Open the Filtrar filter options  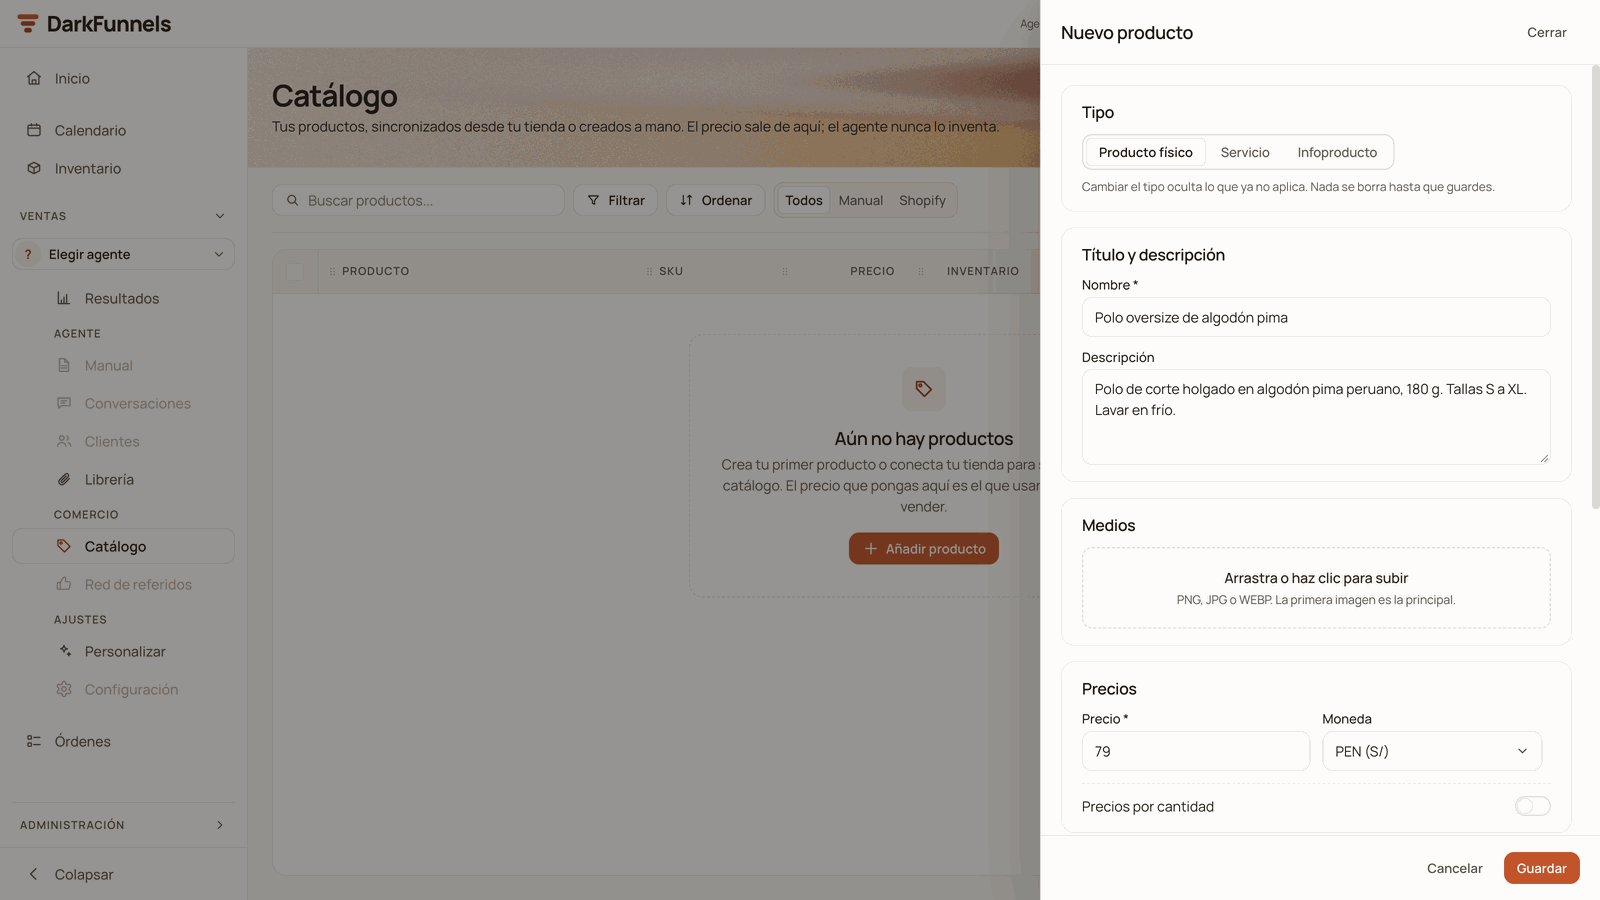[x=616, y=200]
